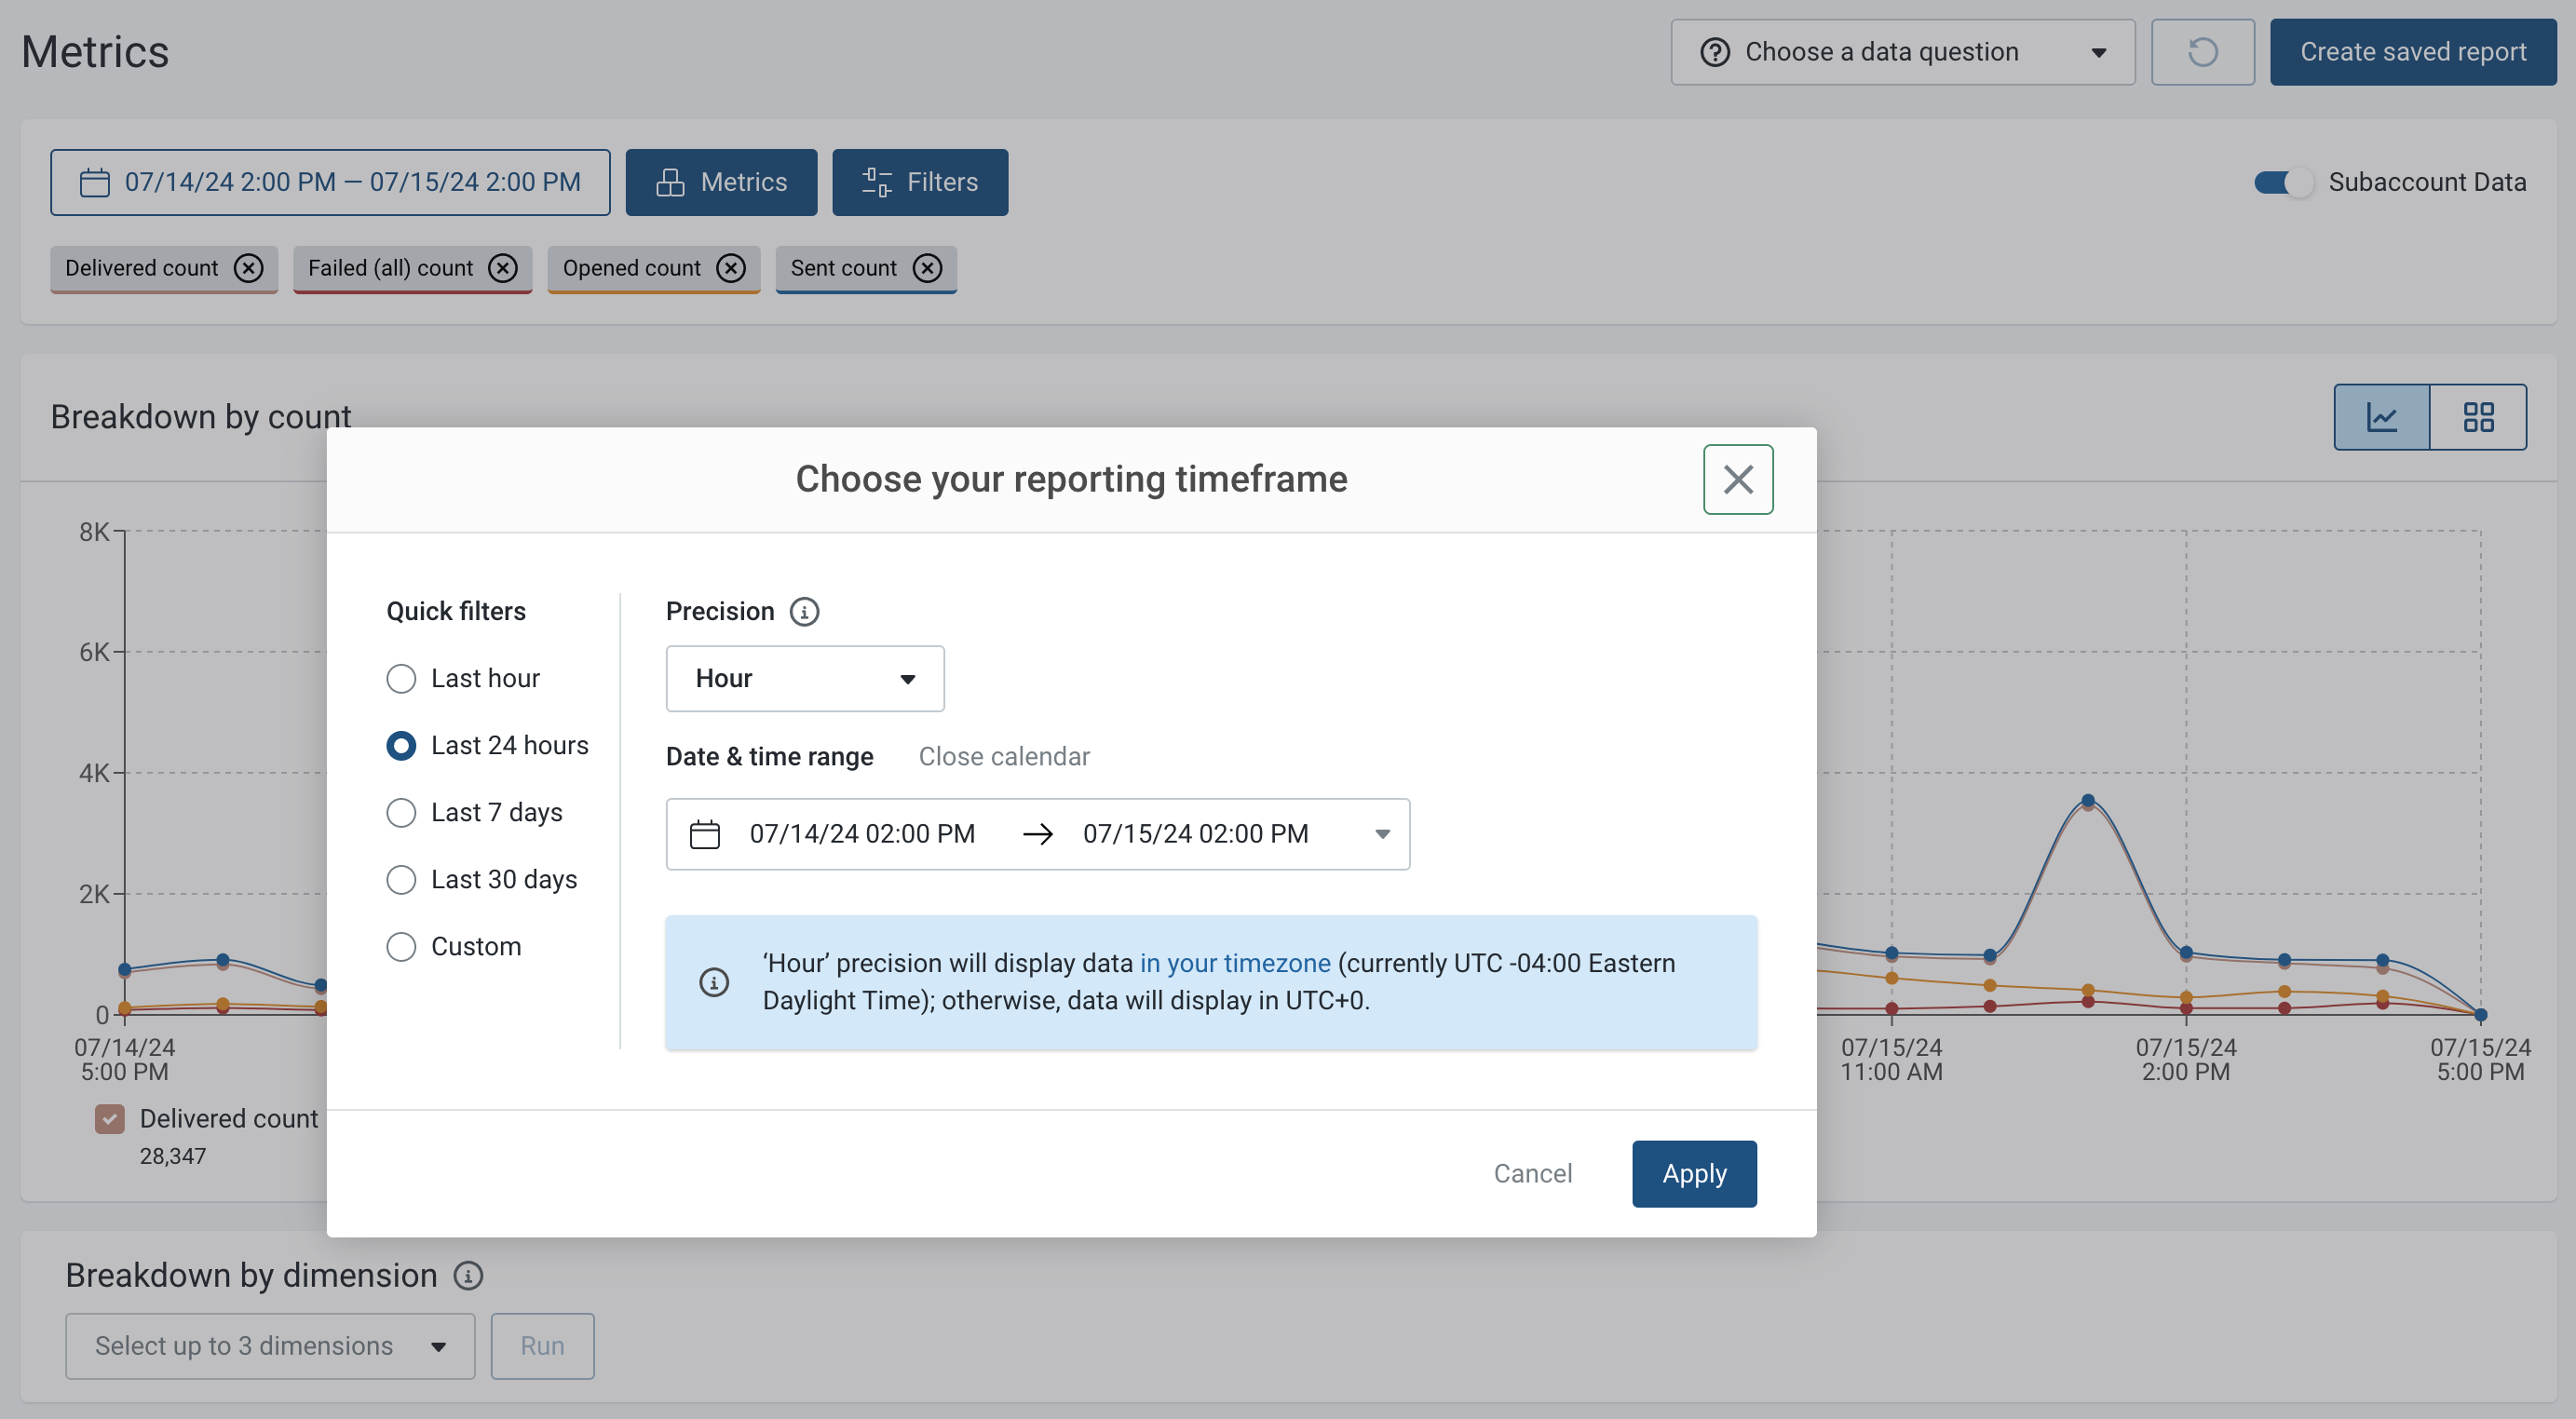Click the end date 07/15/24 02:00 PM field
The height and width of the screenshot is (1419, 2576).
1196,834
